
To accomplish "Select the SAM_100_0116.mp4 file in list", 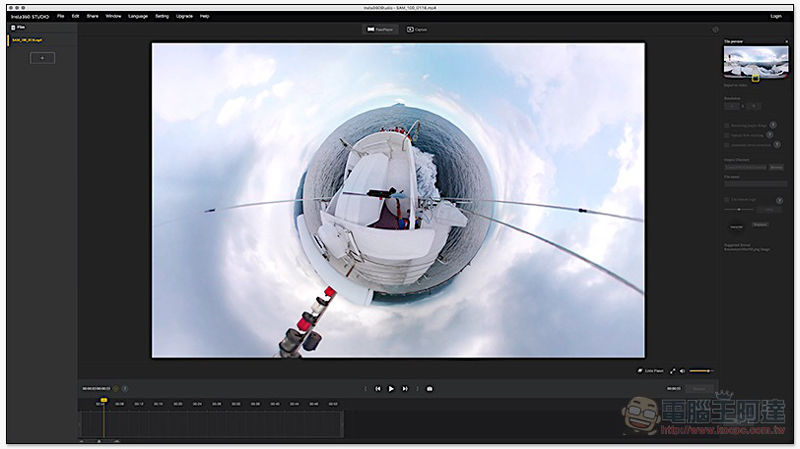I will click(x=27, y=41).
